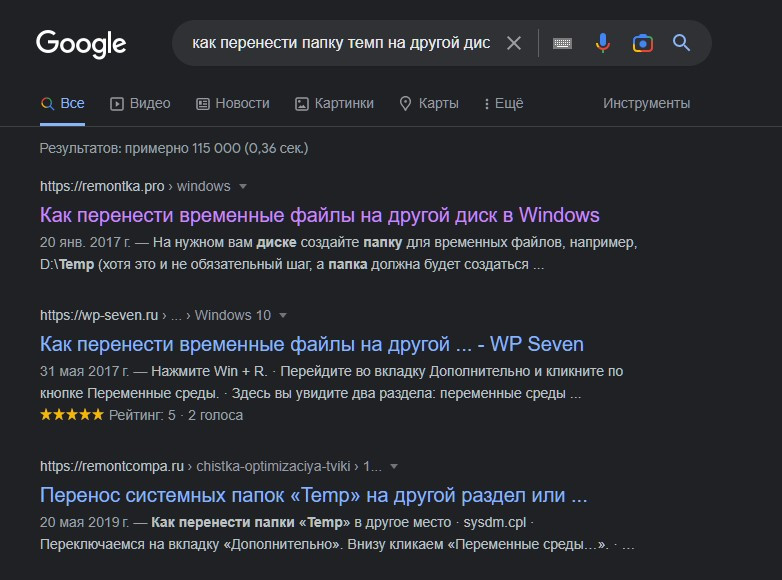Viewport: 782px width, 580px height.
Task: Switch to the Видео tab
Action: [x=140, y=103]
